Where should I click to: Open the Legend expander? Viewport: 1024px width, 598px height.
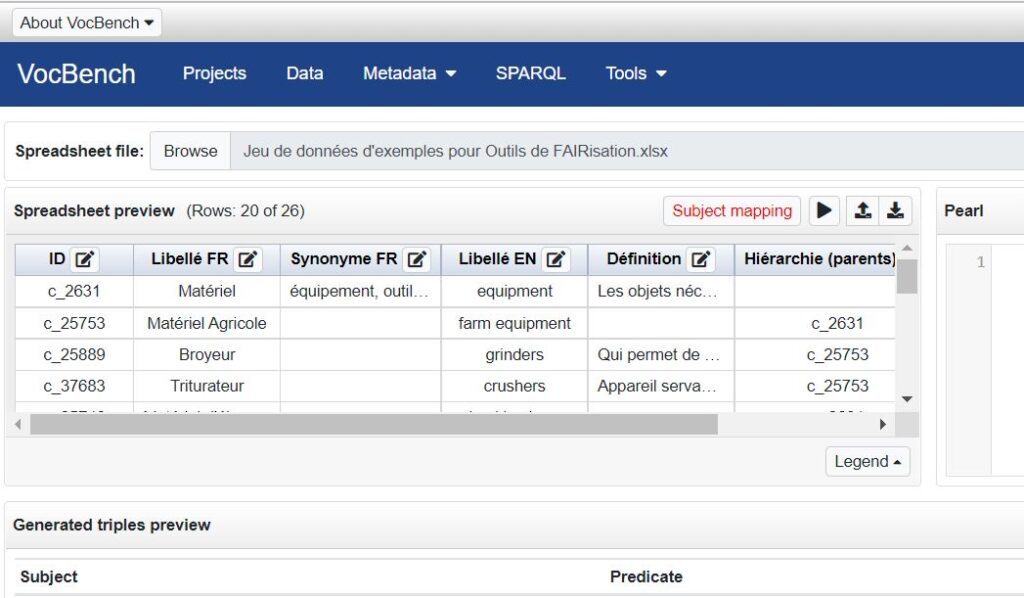pos(867,462)
